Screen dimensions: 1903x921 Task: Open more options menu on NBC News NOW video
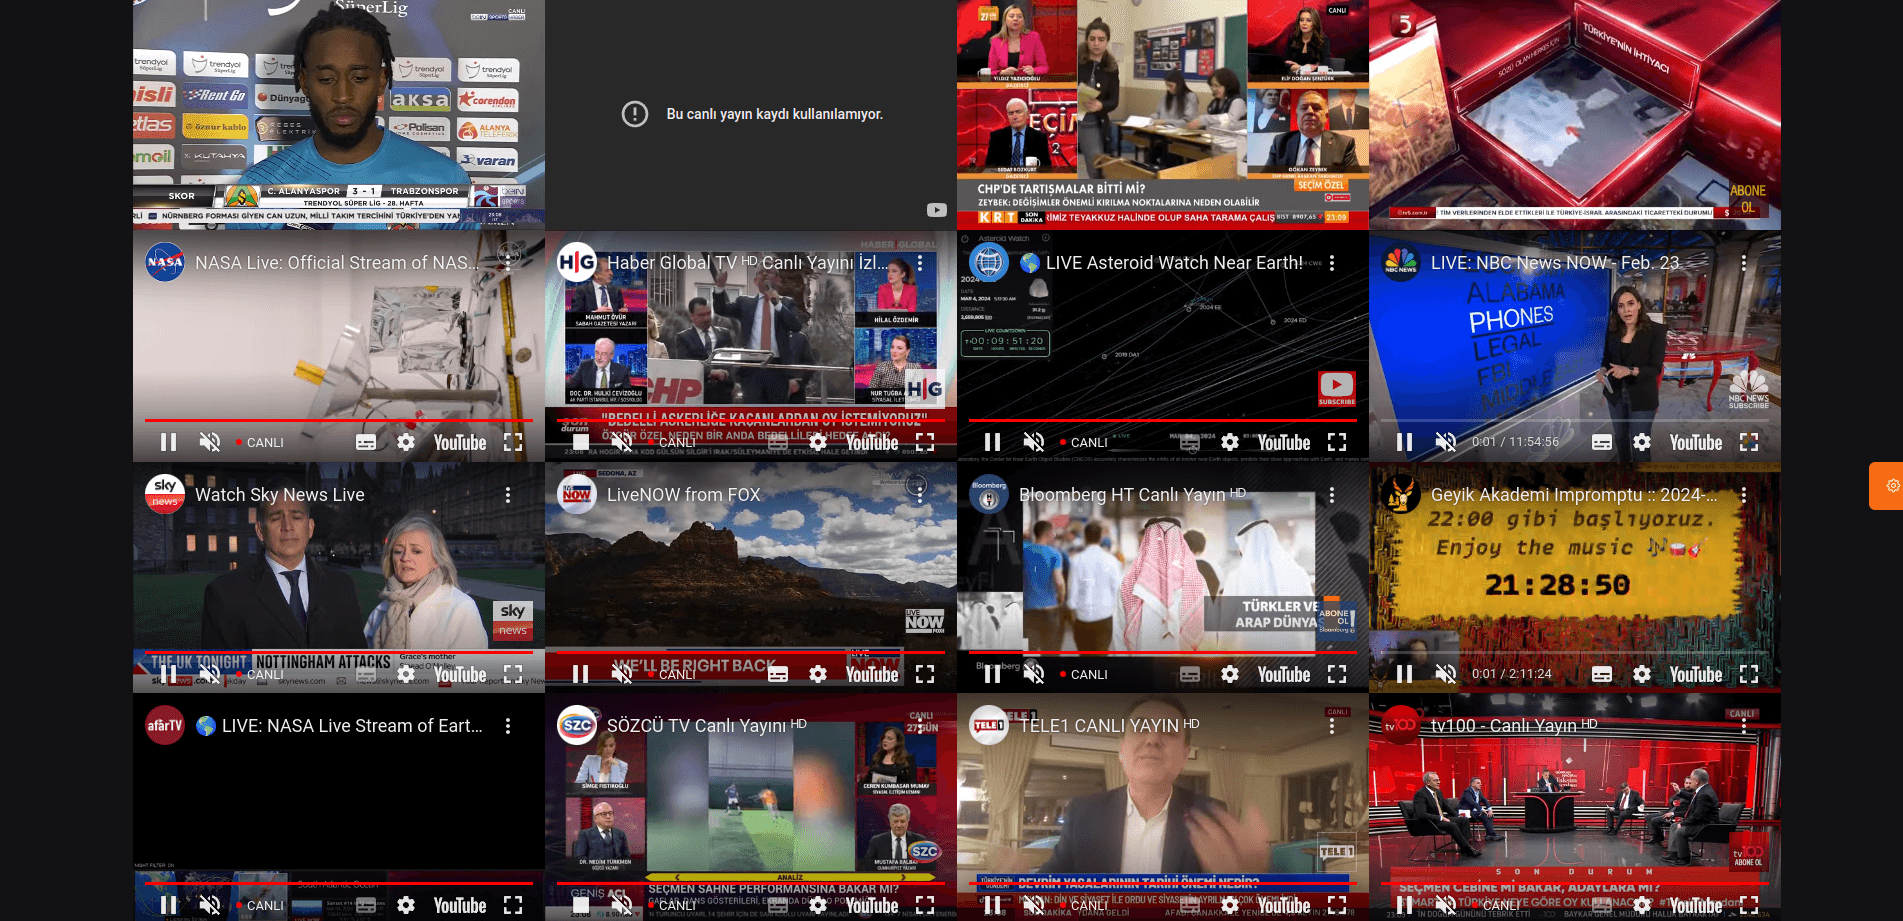tap(1744, 263)
